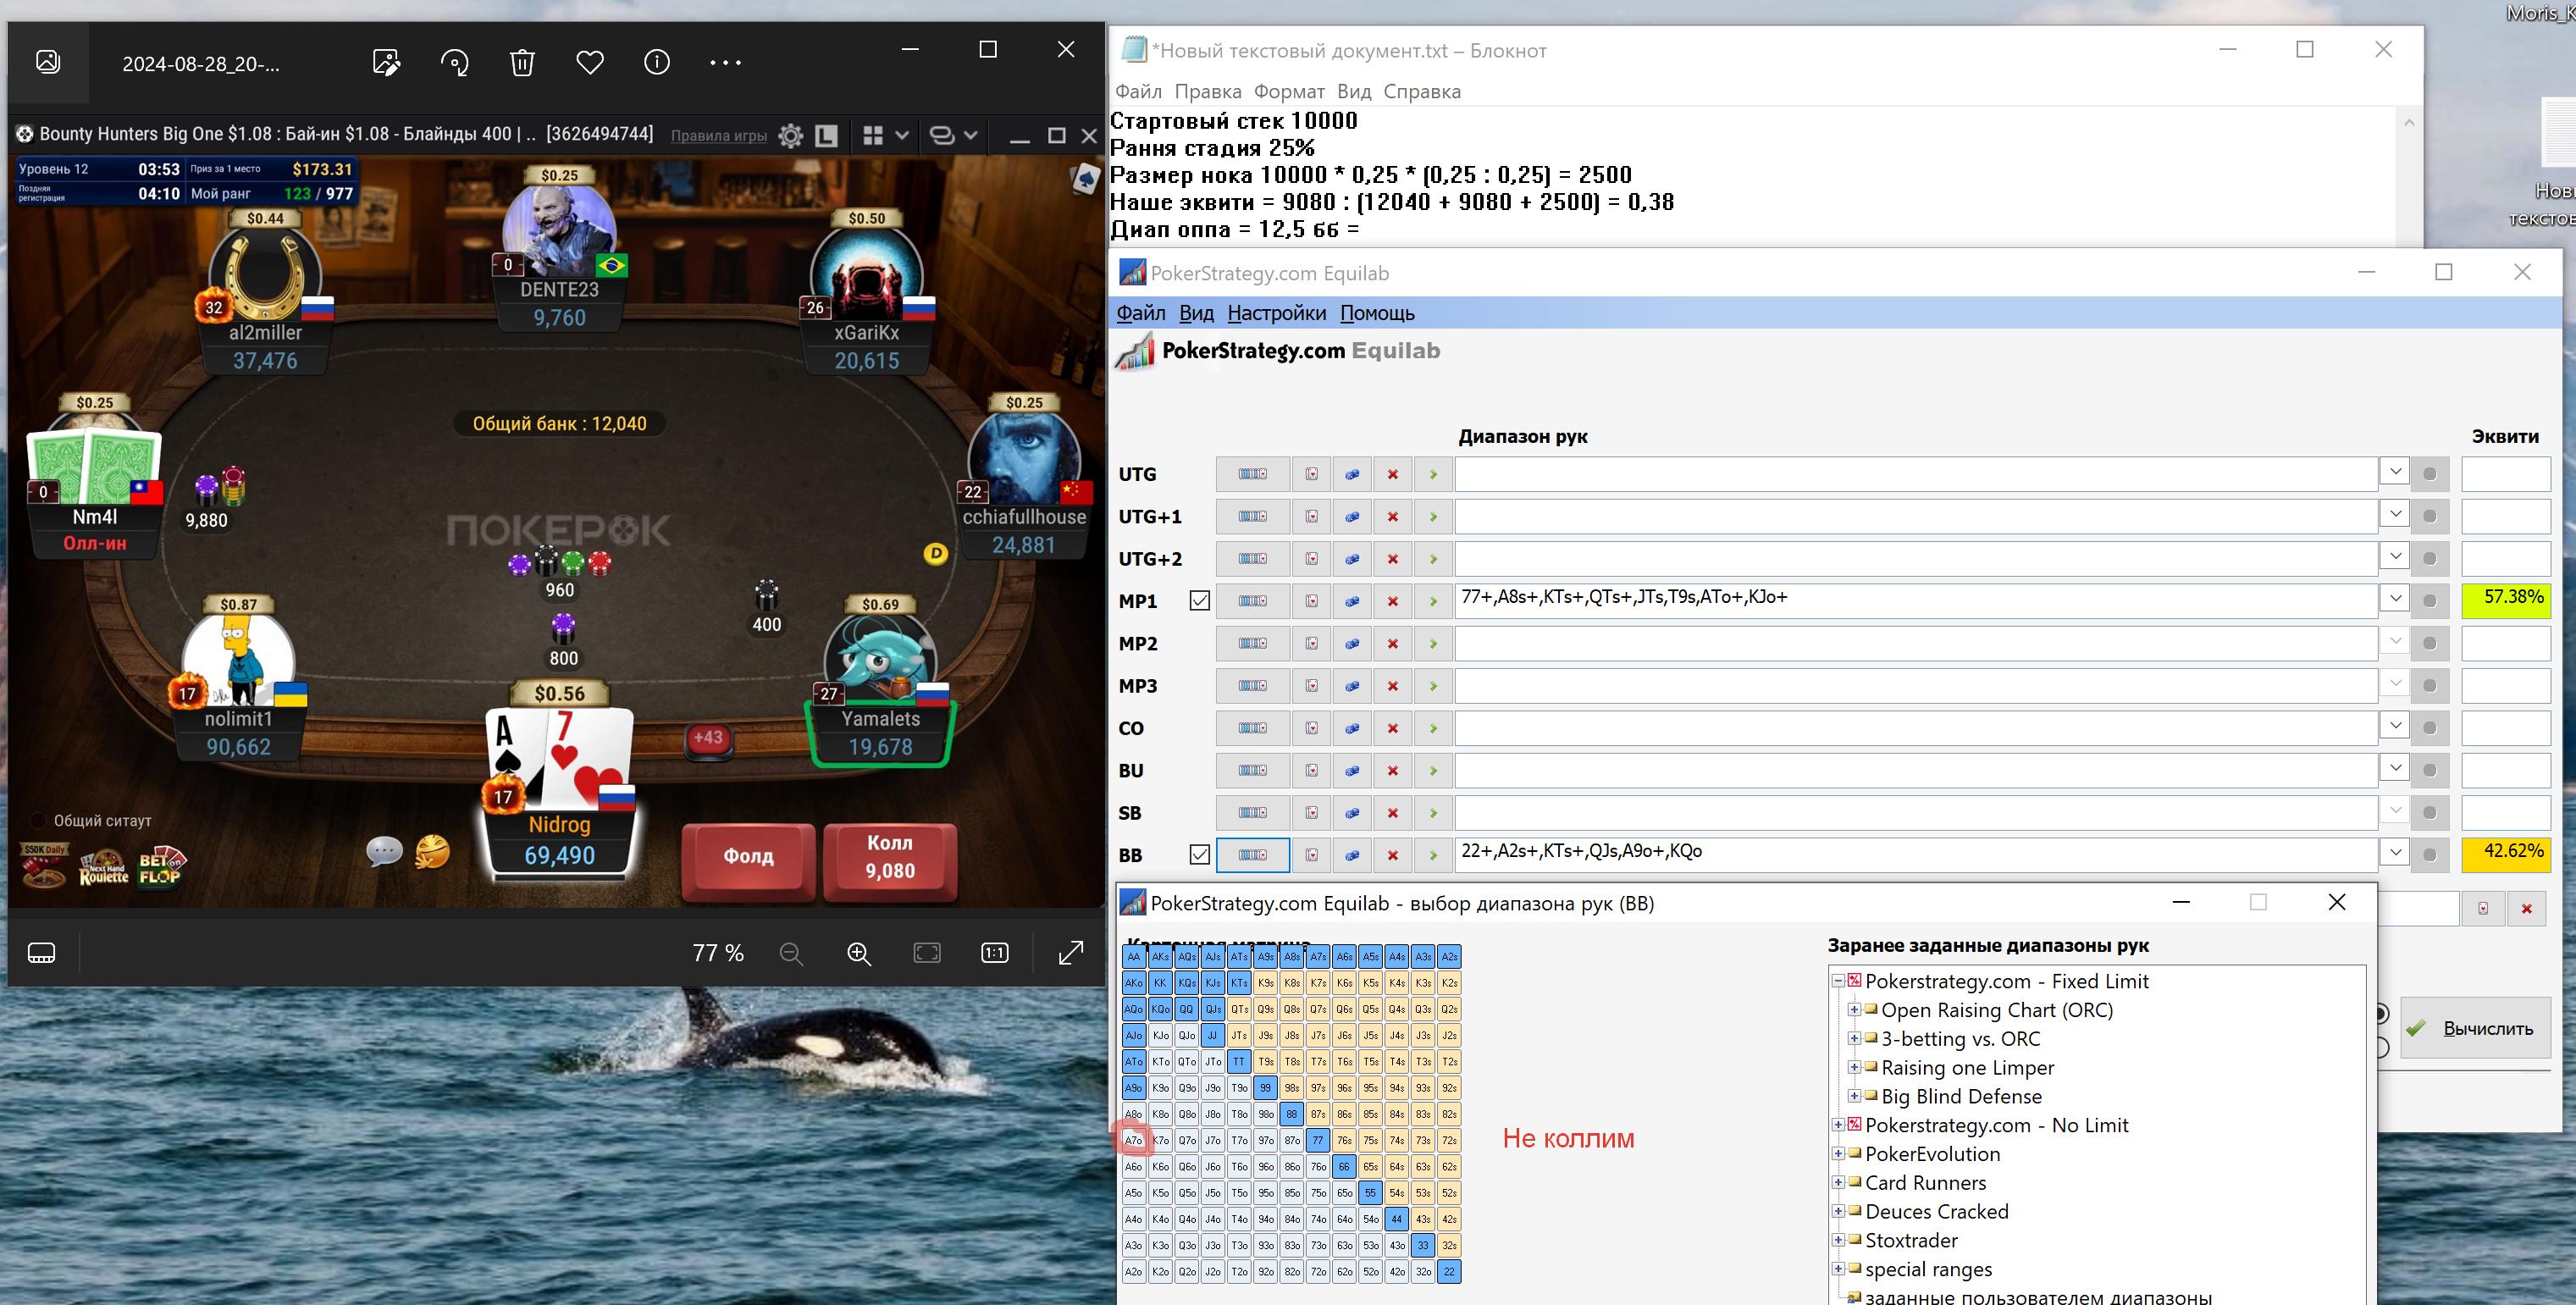
Task: Click the Вычислить calculate button
Action: click(2474, 1028)
